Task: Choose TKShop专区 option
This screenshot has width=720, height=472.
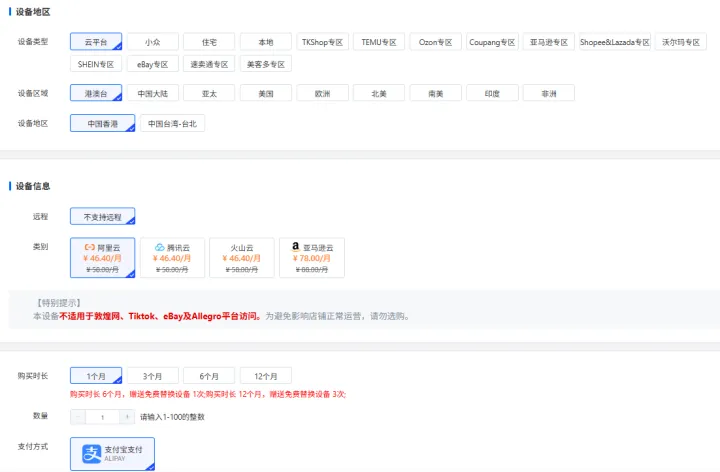Action: point(322,42)
